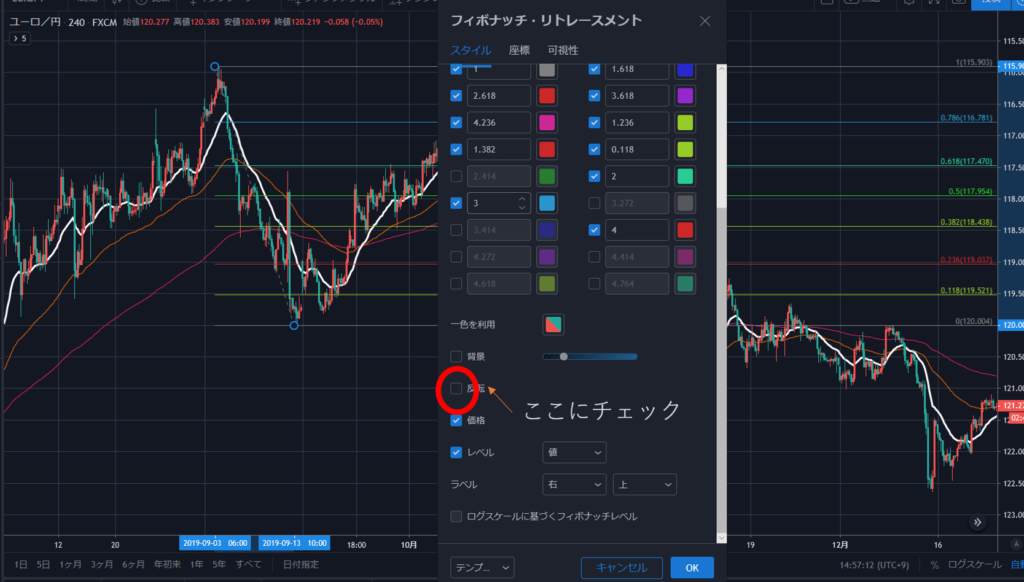1024x582 pixels.
Task: Open the テンプレート template dropdown
Action: point(482,568)
